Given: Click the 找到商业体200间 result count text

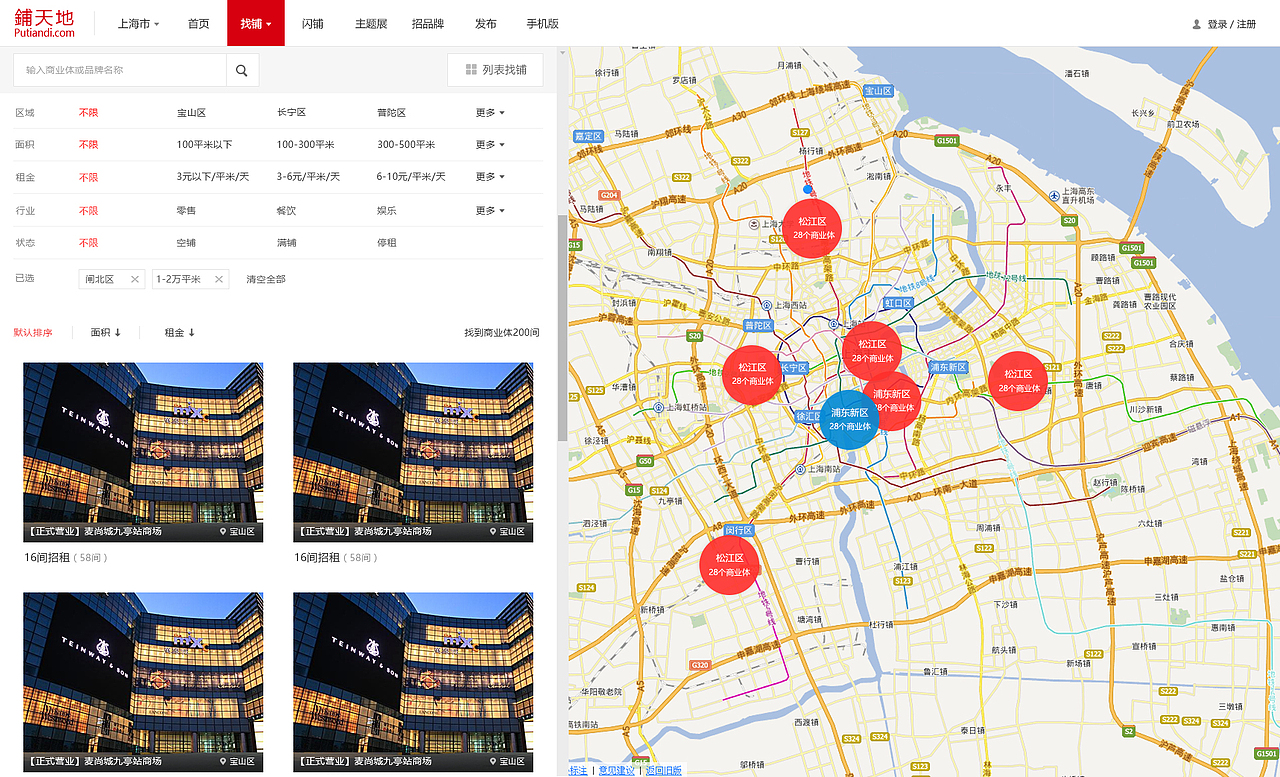Looking at the screenshot, I should pos(502,332).
